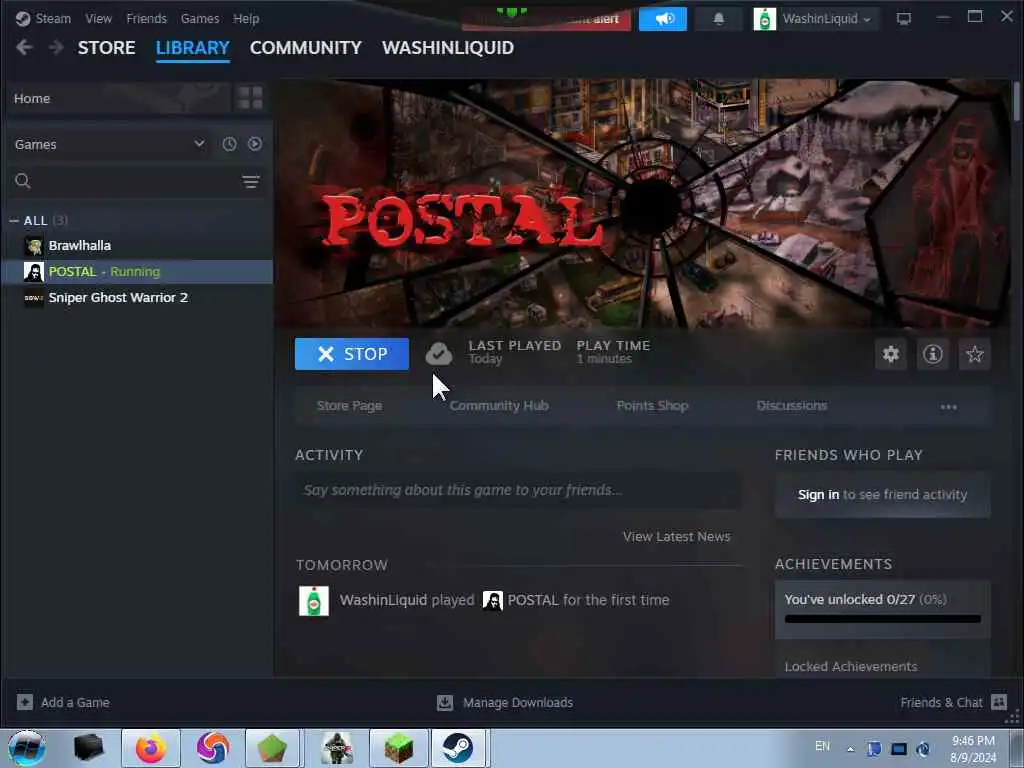1024x768 pixels.
Task: Open the game info icon
Action: [933, 354]
